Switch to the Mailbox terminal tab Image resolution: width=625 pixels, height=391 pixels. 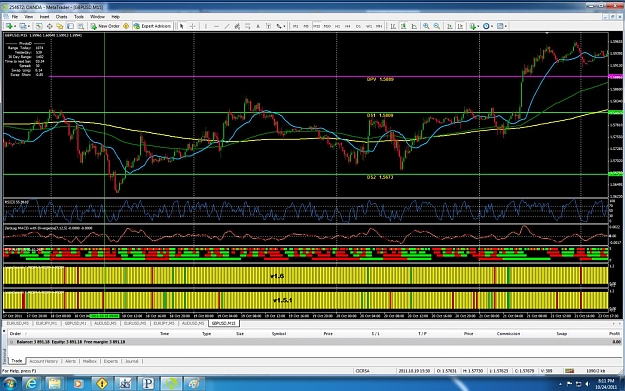(90, 361)
